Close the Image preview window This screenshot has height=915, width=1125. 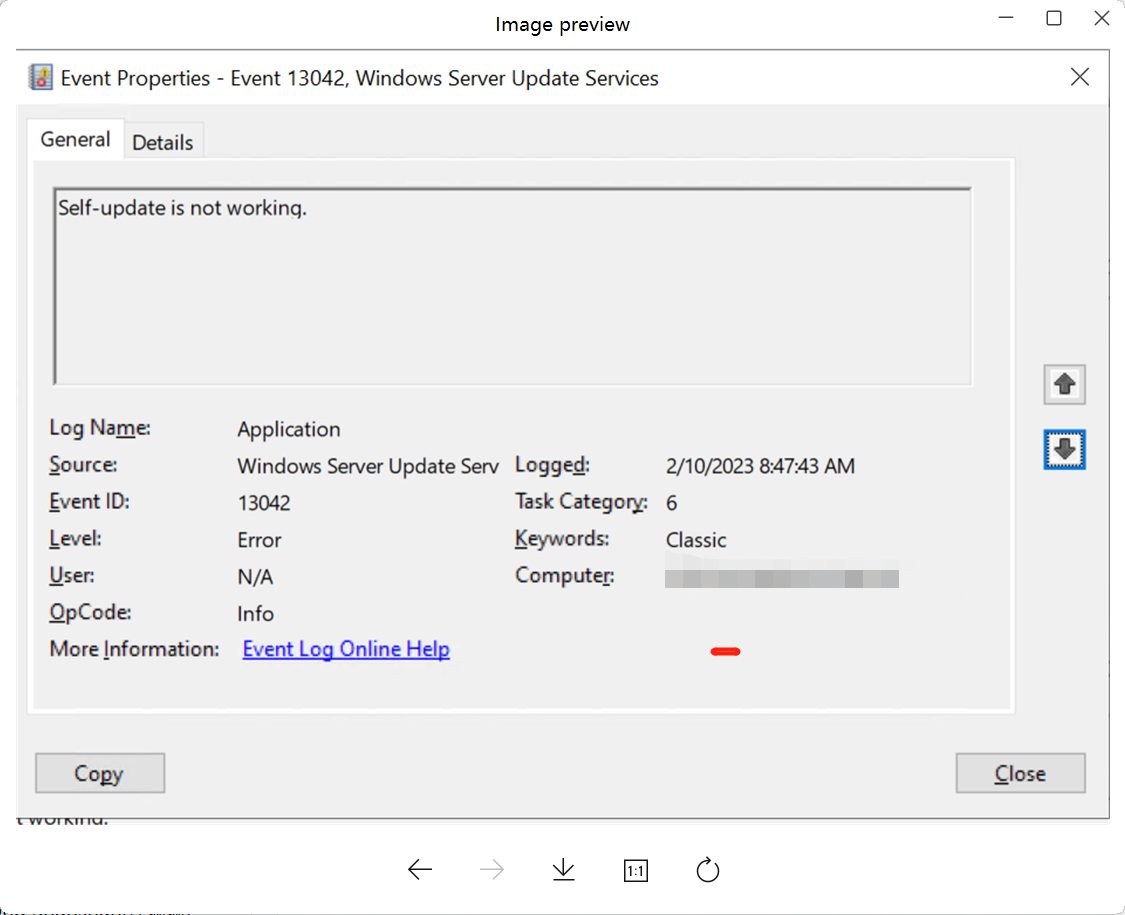pos(1102,18)
